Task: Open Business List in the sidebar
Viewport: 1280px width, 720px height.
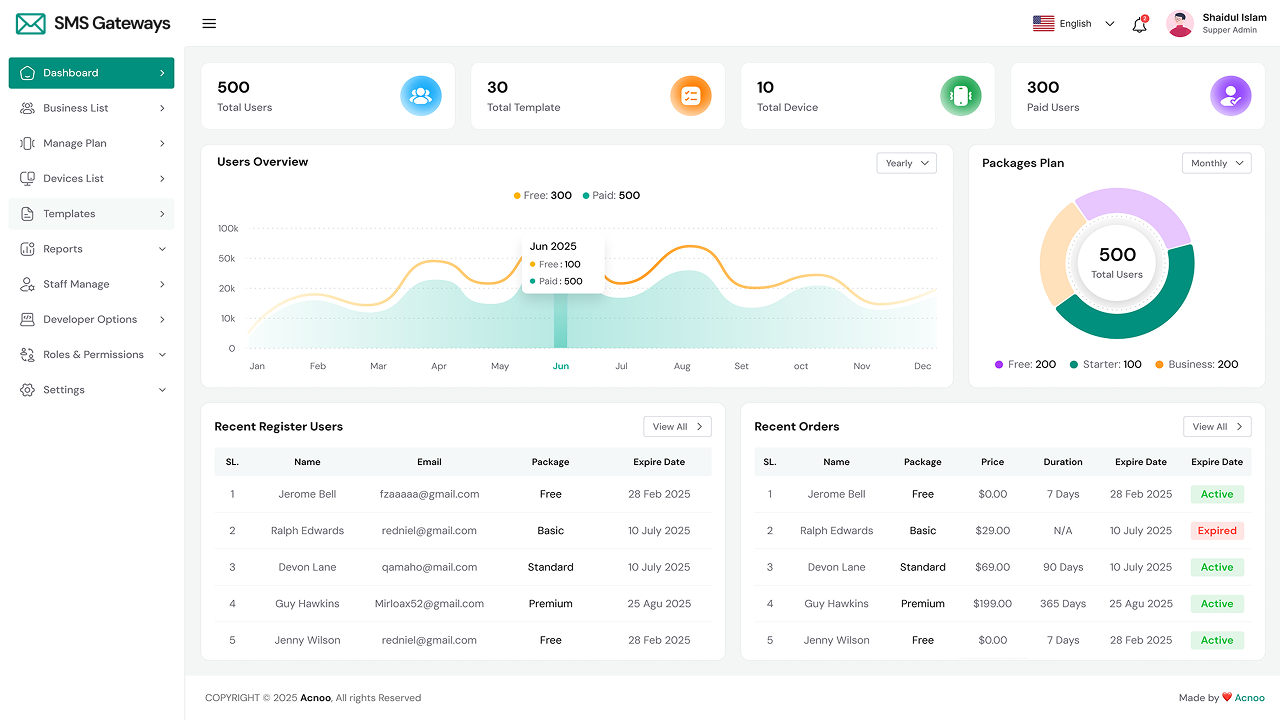Action: [x=91, y=108]
